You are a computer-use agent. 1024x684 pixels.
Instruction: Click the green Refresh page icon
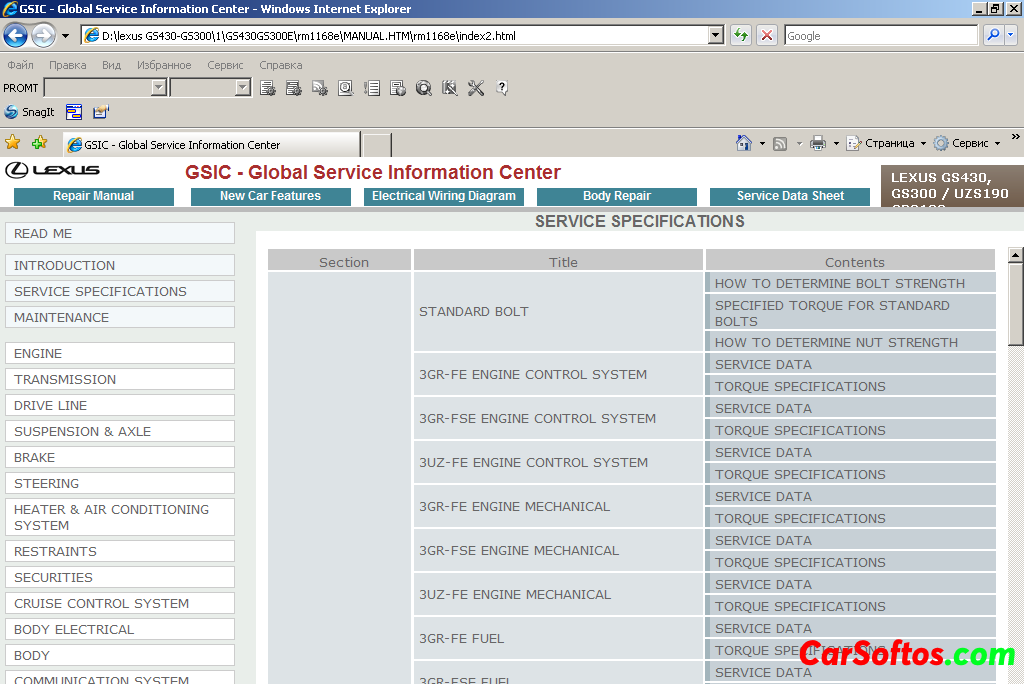[741, 36]
